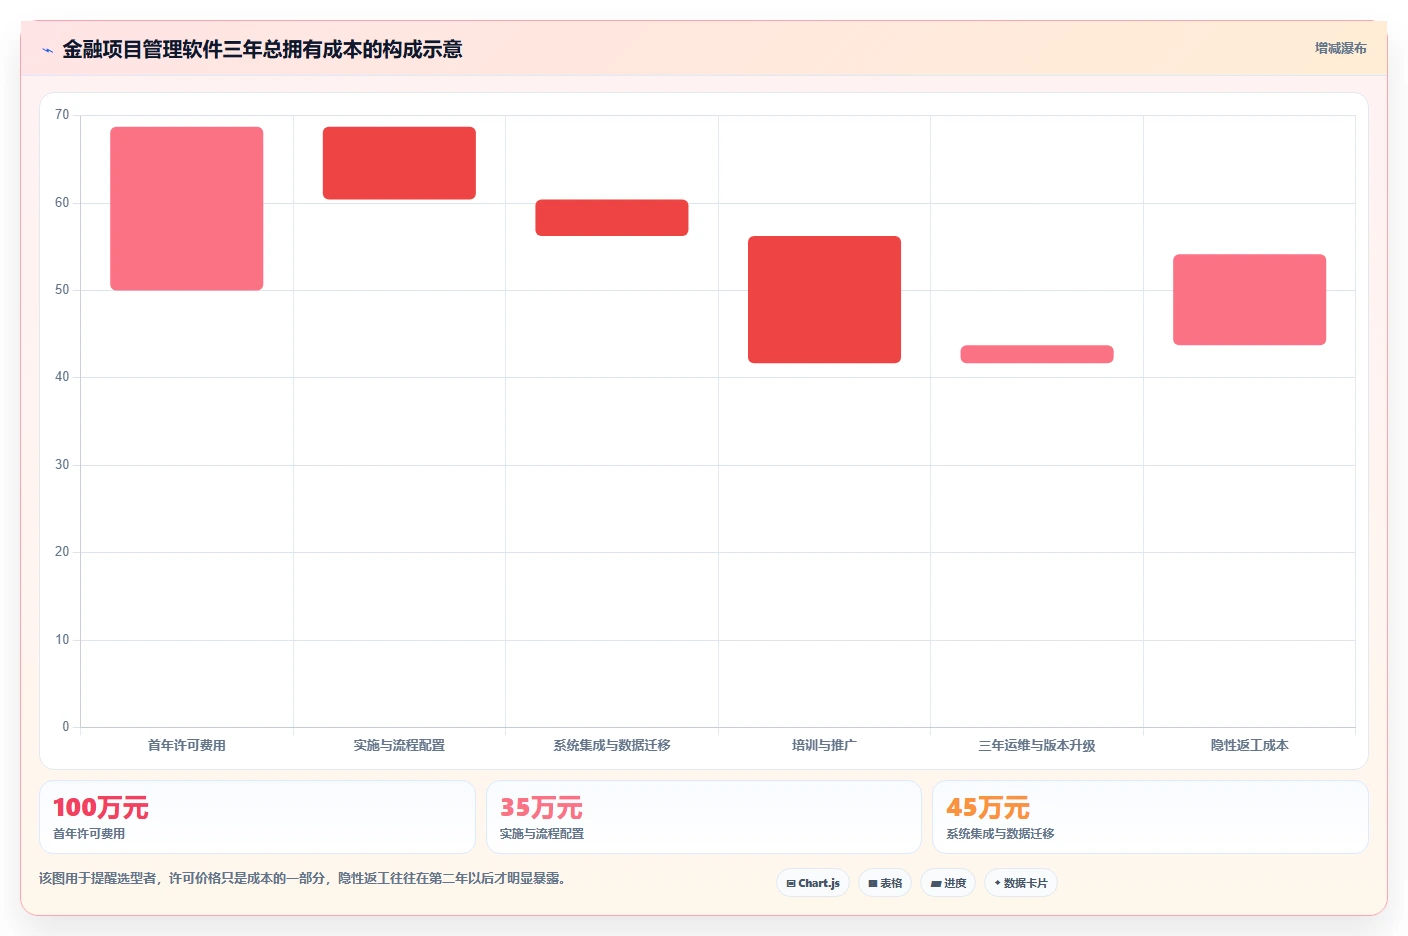Click the 增减瀑布 label in the header
Viewport: 1408px width, 936px height.
coord(1340,48)
